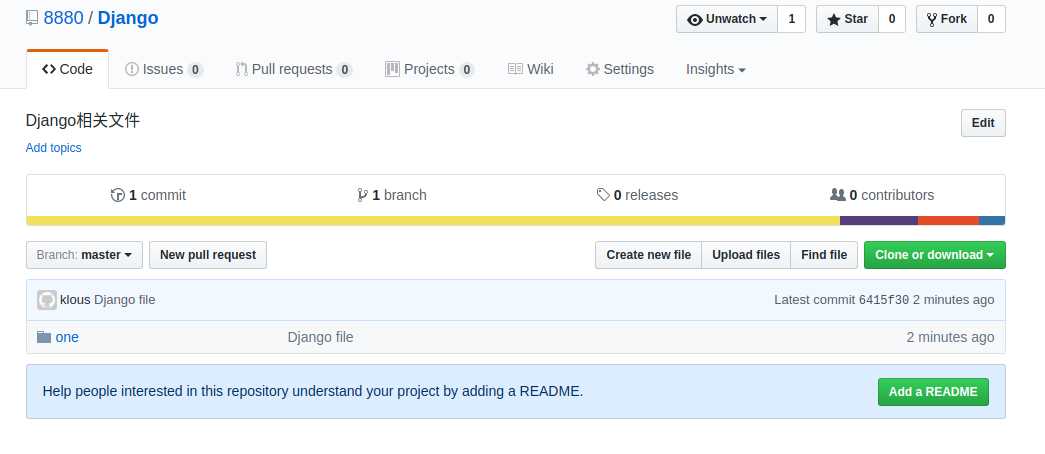The width and height of the screenshot is (1045, 454).
Task: Open the Wiki tab
Action: [x=530, y=69]
